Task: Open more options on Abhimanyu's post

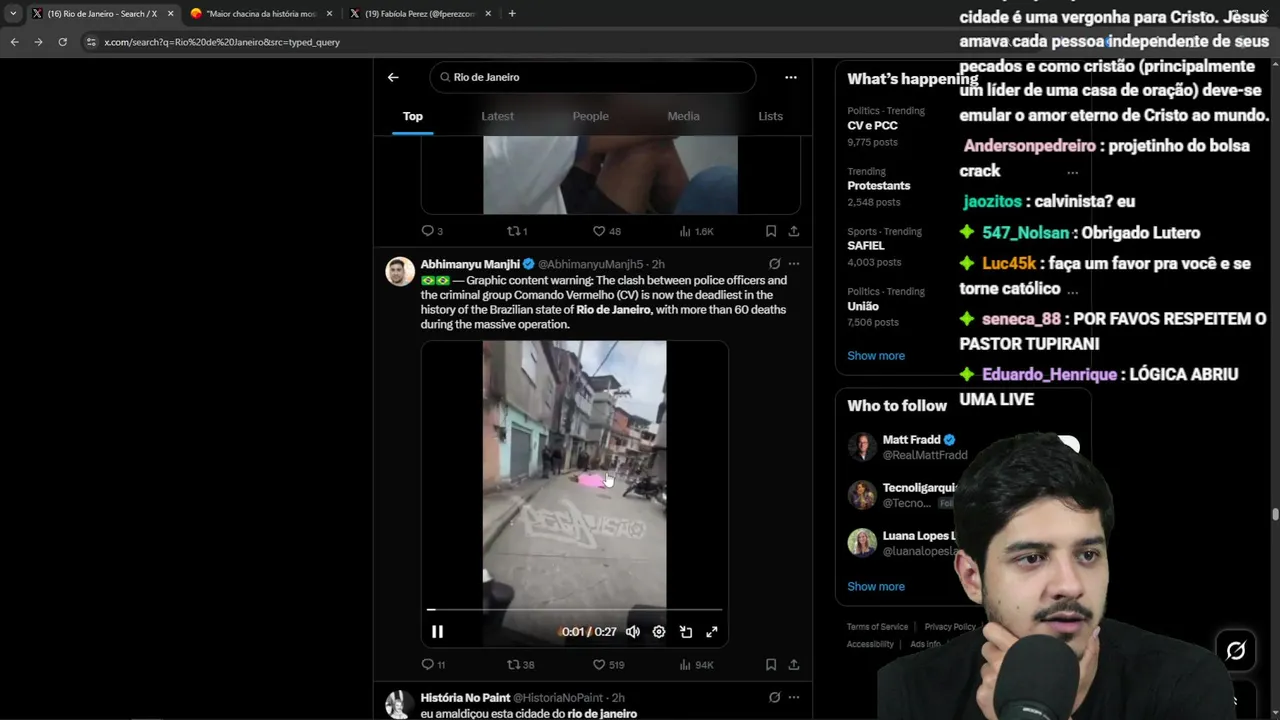Action: (794, 264)
